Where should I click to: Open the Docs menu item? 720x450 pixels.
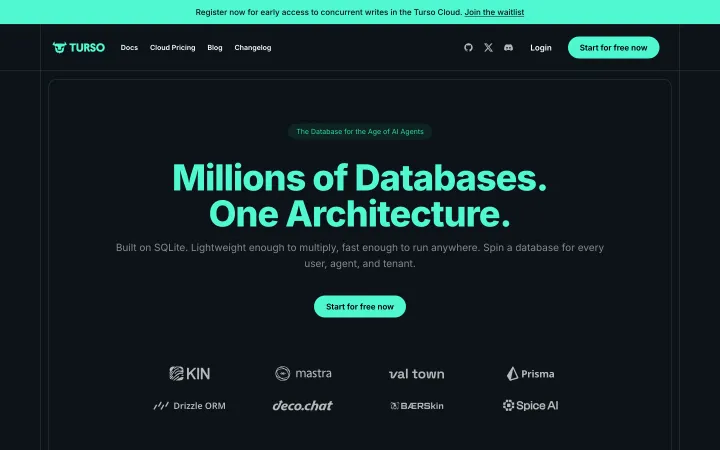click(129, 47)
